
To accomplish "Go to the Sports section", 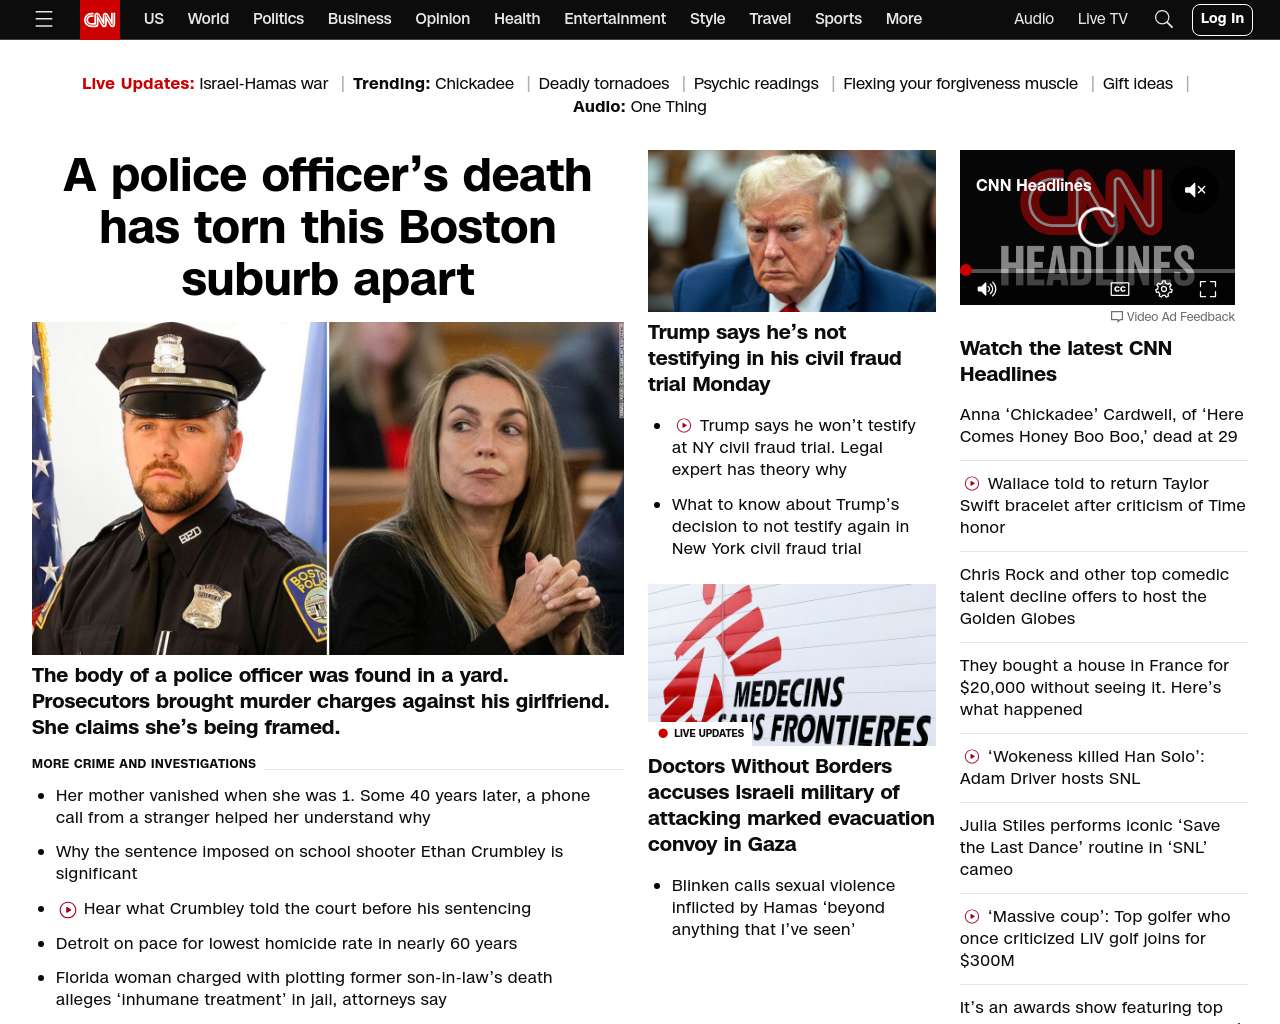I will click(838, 19).
